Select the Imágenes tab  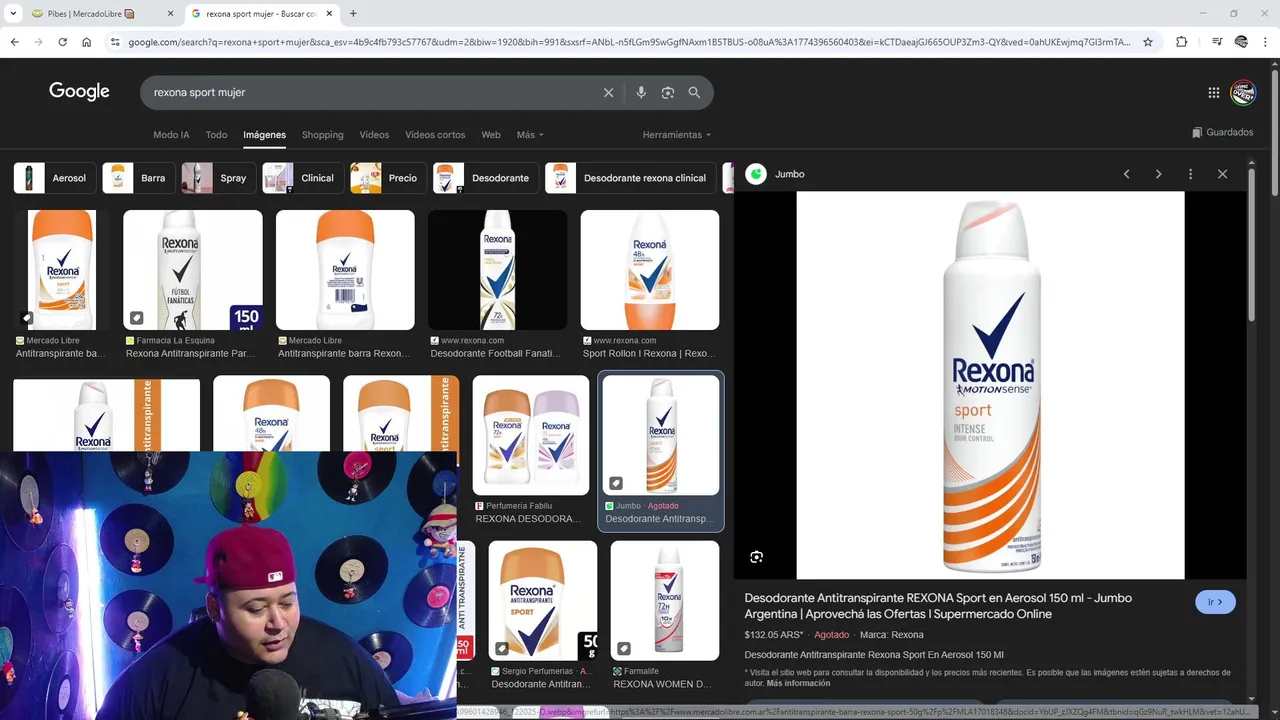[264, 135]
